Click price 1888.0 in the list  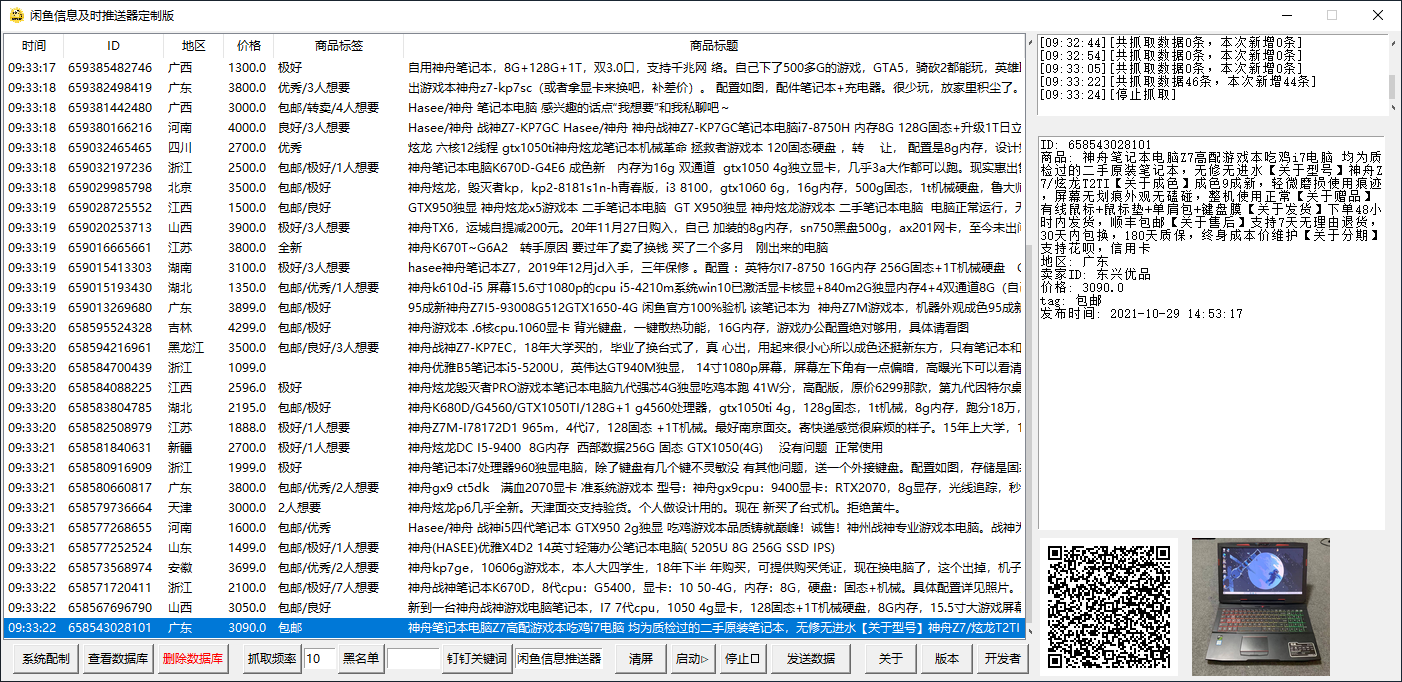tap(247, 428)
